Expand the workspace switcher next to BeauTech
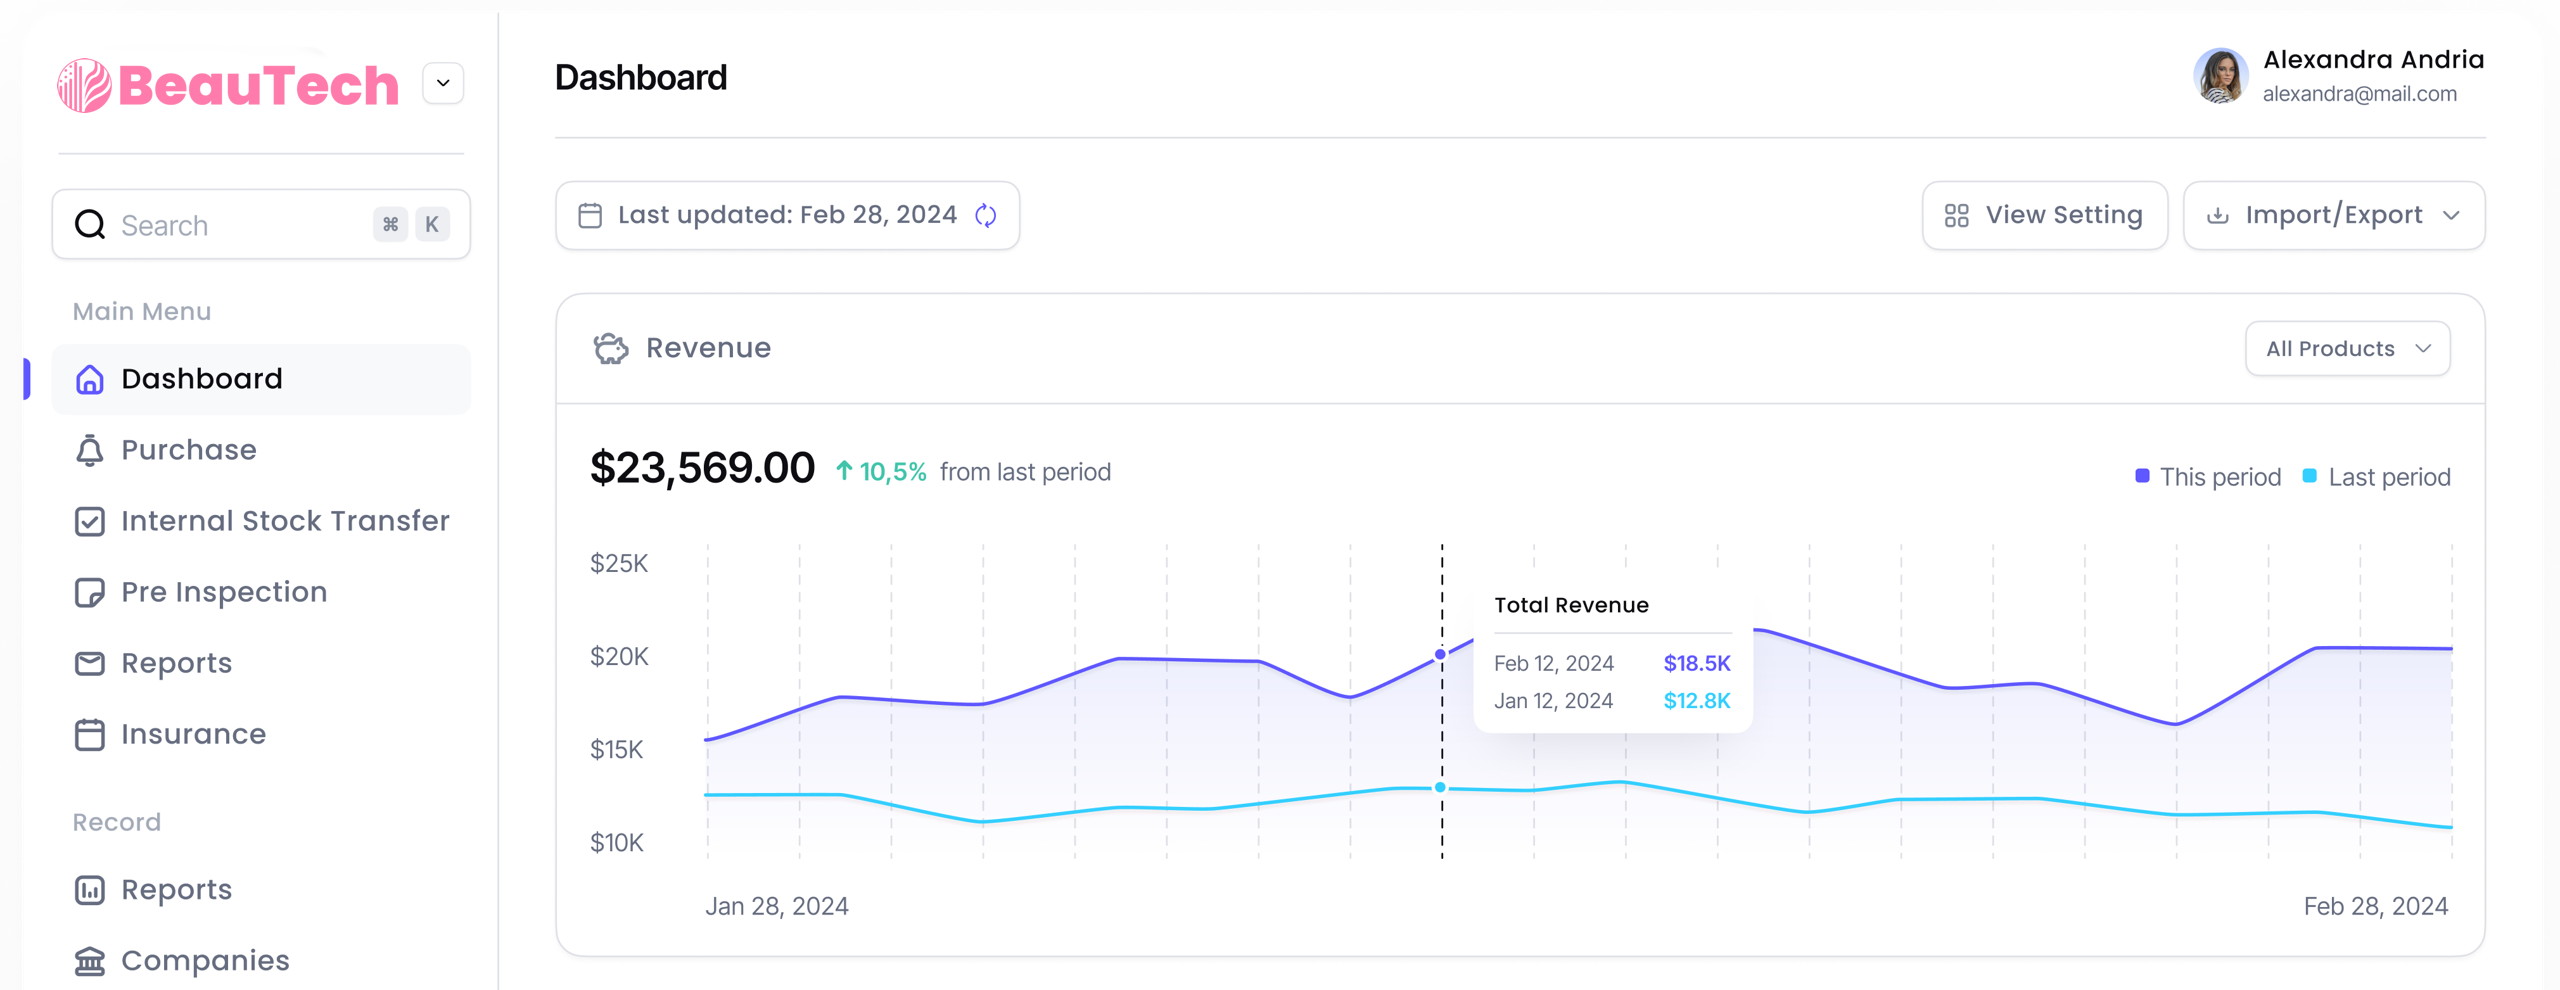Screen dimensions: 2560x990 tap(443, 83)
